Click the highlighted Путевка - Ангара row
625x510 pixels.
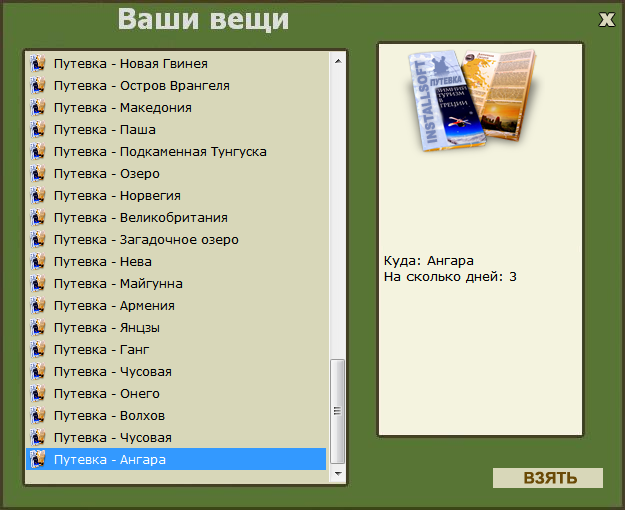click(x=176, y=459)
